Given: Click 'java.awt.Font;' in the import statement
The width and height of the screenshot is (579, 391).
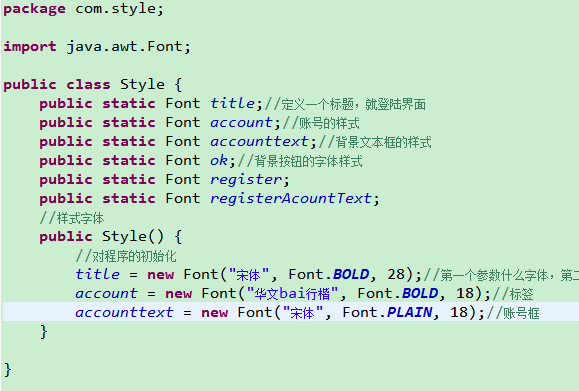Looking at the screenshot, I should pos(129,47).
